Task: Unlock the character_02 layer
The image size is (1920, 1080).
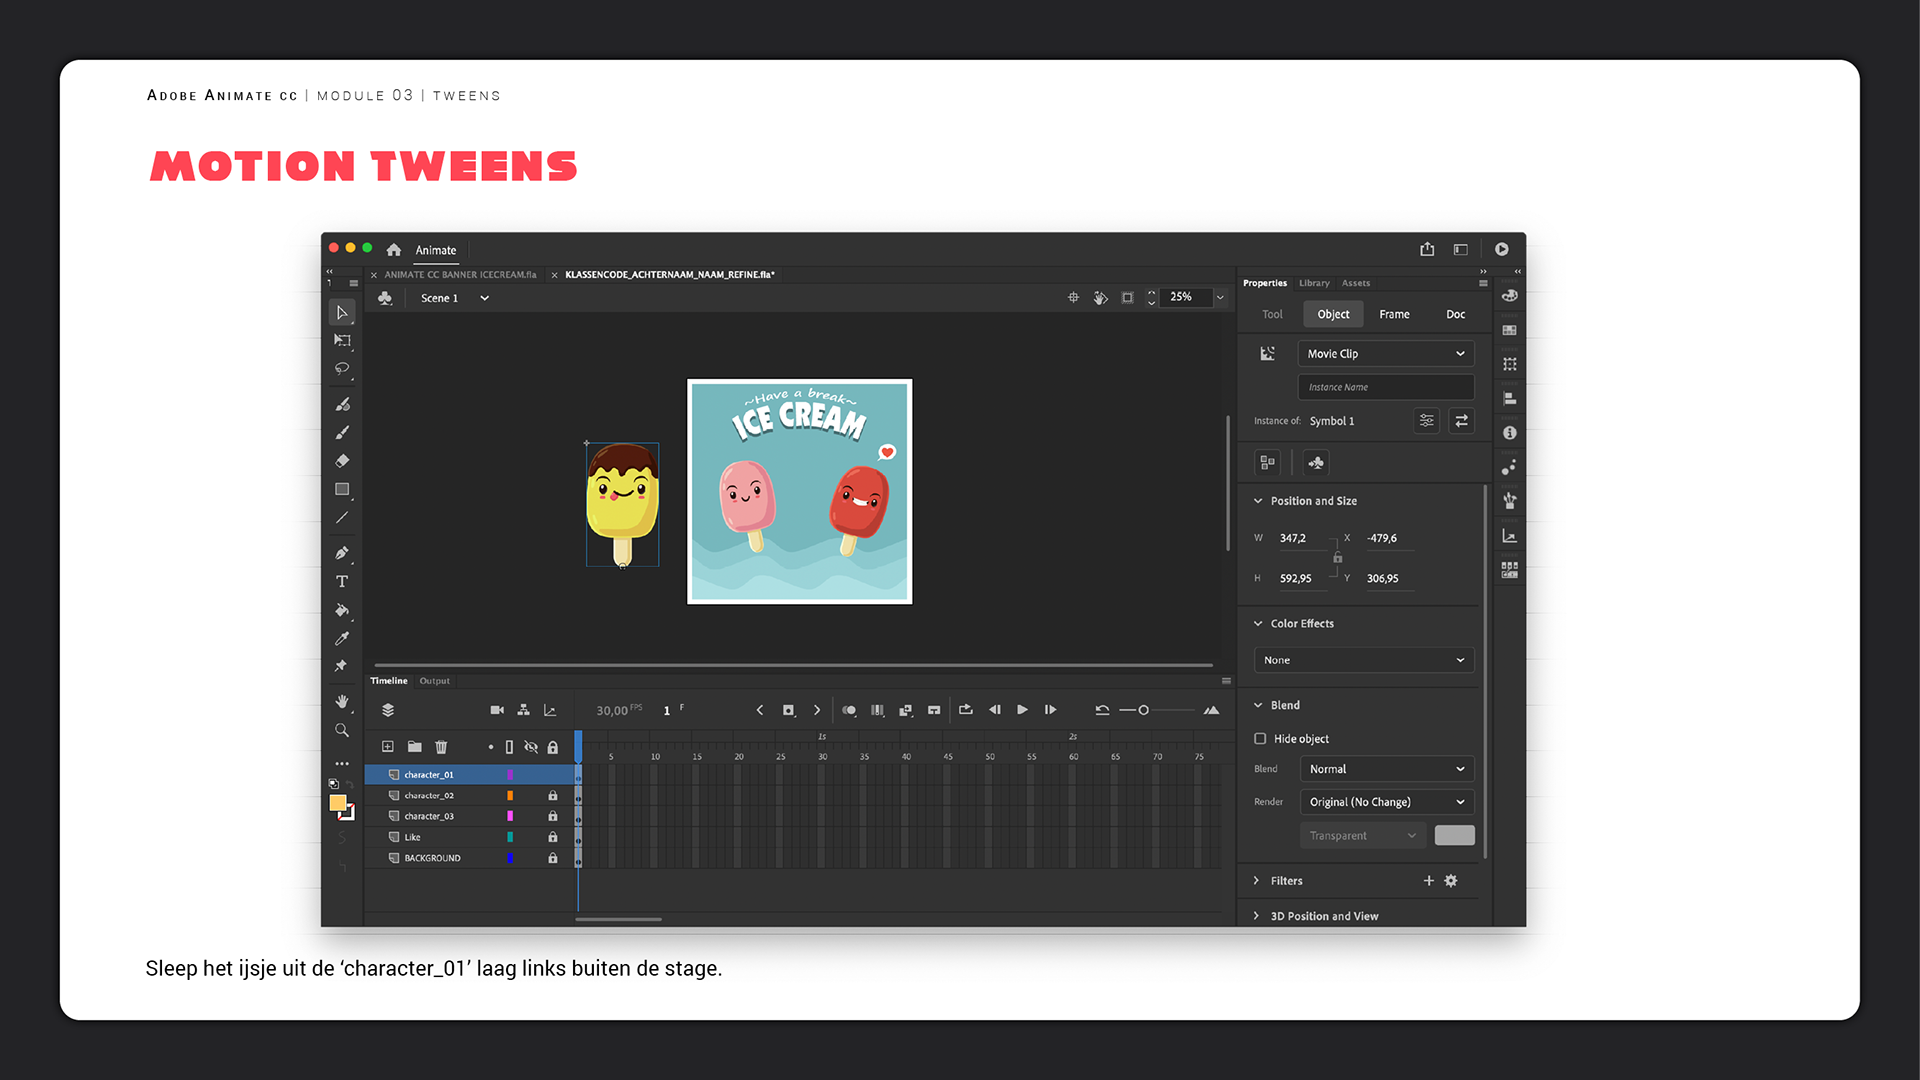Action: point(552,796)
